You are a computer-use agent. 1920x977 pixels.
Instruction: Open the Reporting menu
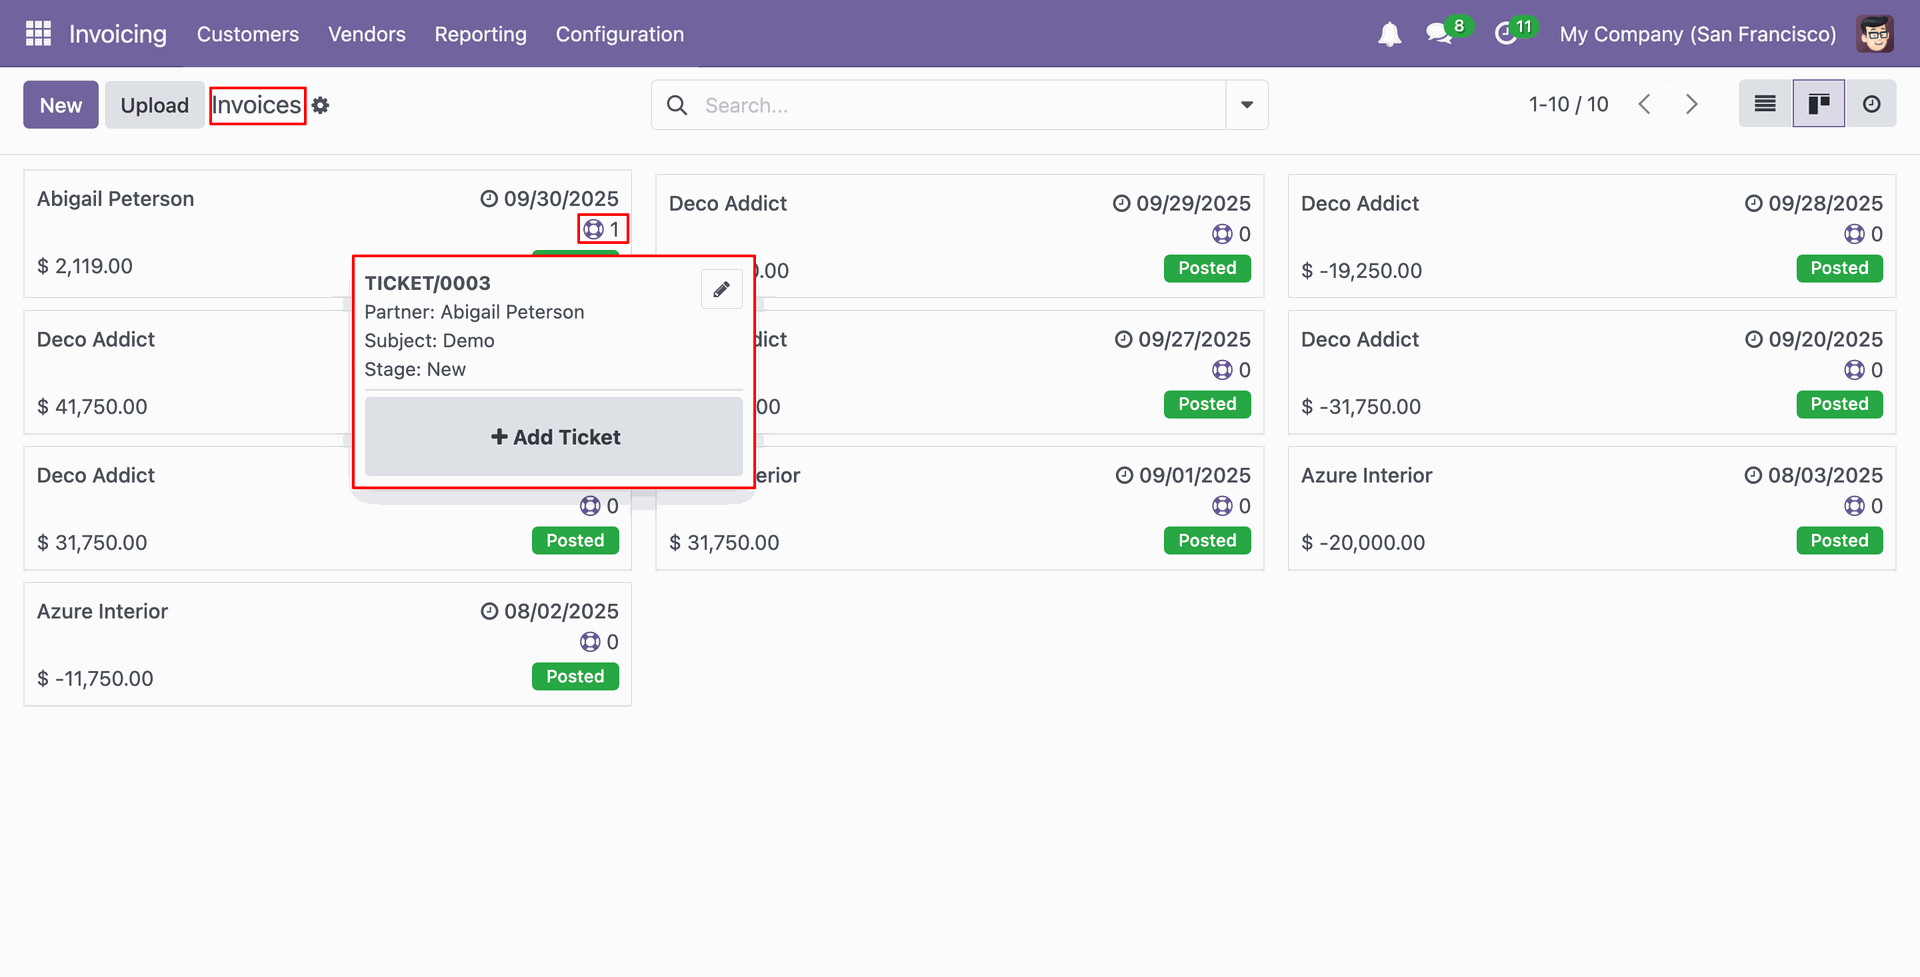480,34
